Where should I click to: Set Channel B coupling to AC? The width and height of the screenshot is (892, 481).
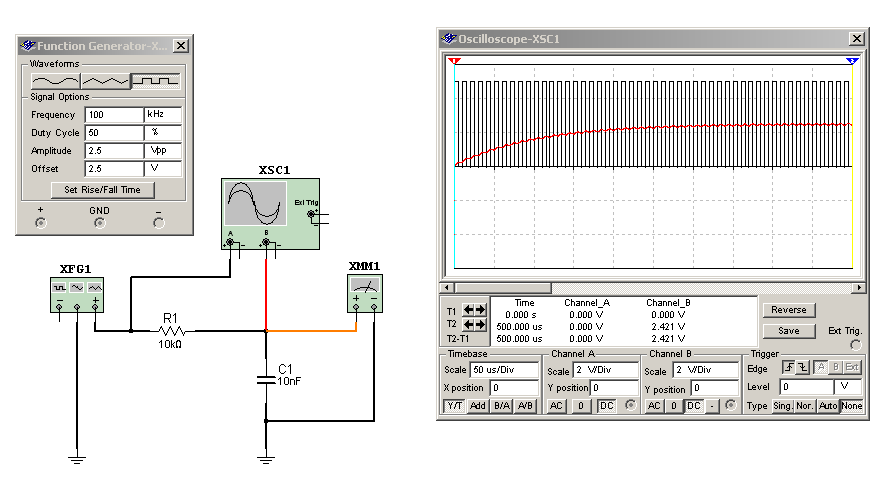pyautogui.click(x=654, y=406)
